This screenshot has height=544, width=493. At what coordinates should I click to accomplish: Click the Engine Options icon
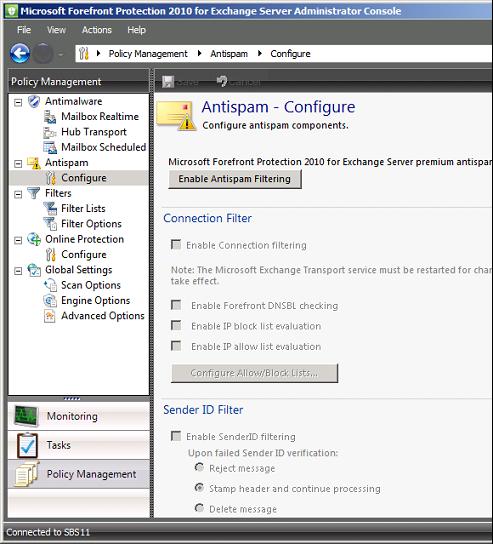point(50,300)
